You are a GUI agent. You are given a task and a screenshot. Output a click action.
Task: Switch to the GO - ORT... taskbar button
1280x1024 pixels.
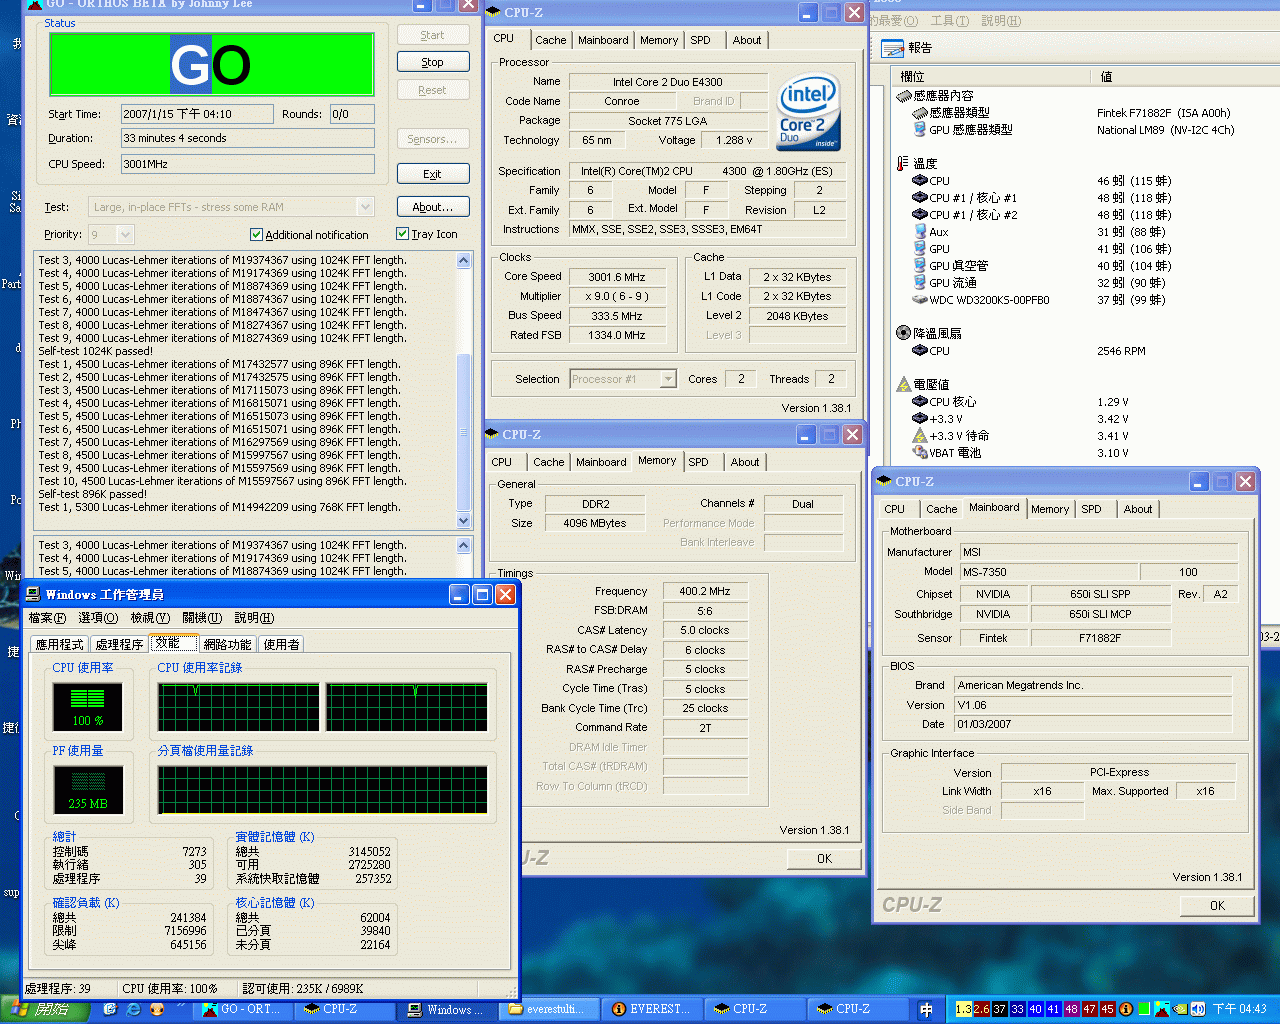[x=242, y=1009]
